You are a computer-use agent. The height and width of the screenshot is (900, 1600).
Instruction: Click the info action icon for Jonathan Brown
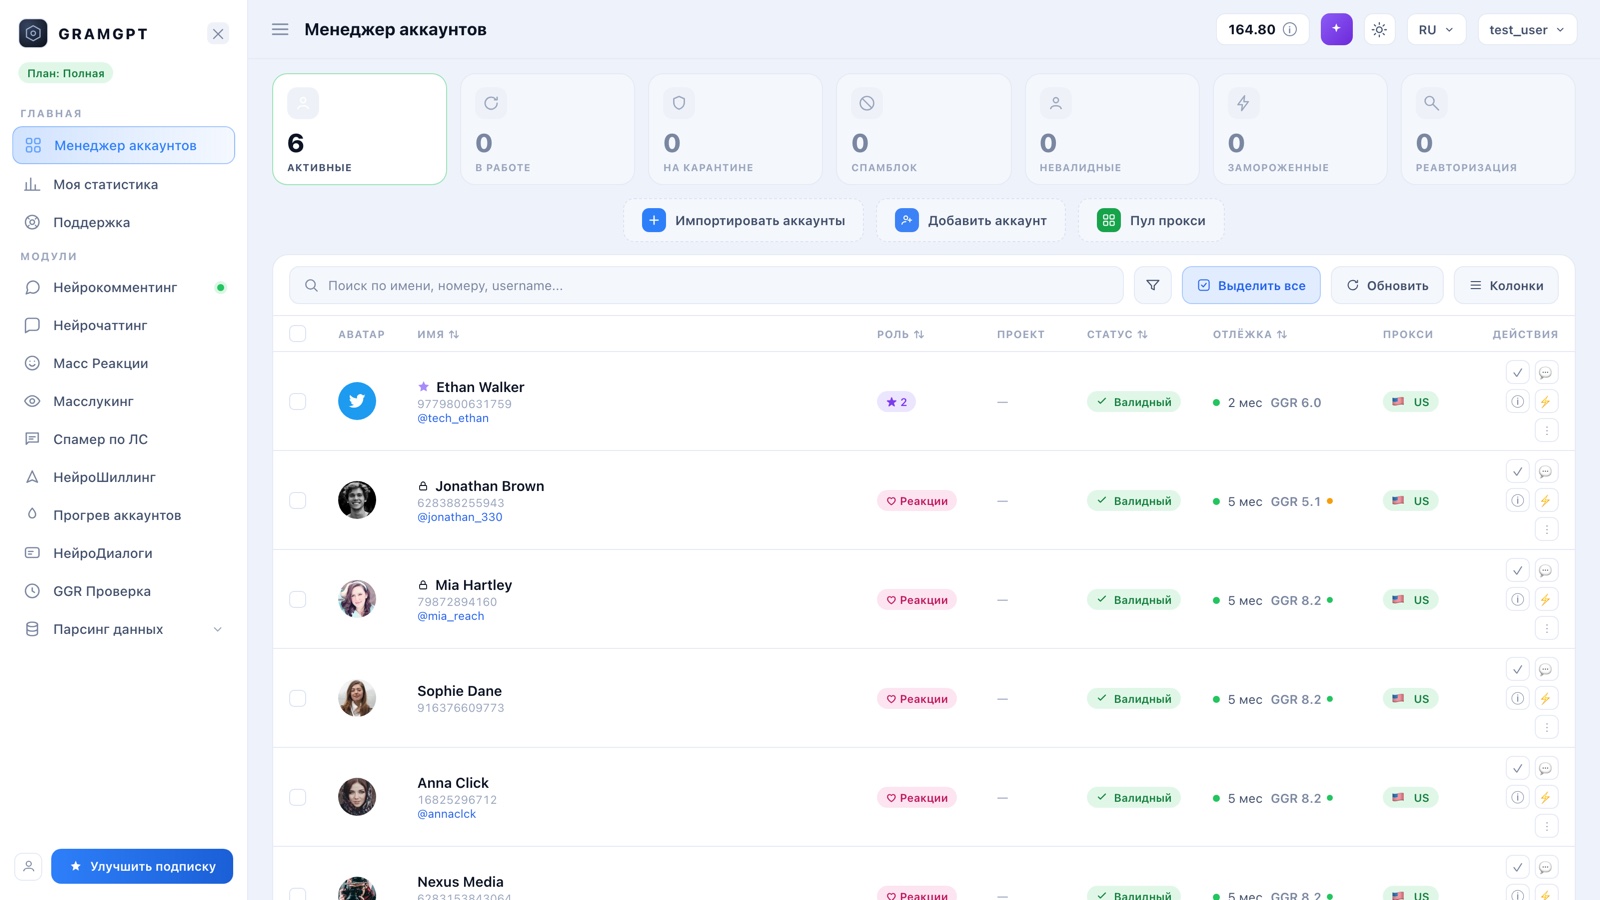tap(1518, 501)
